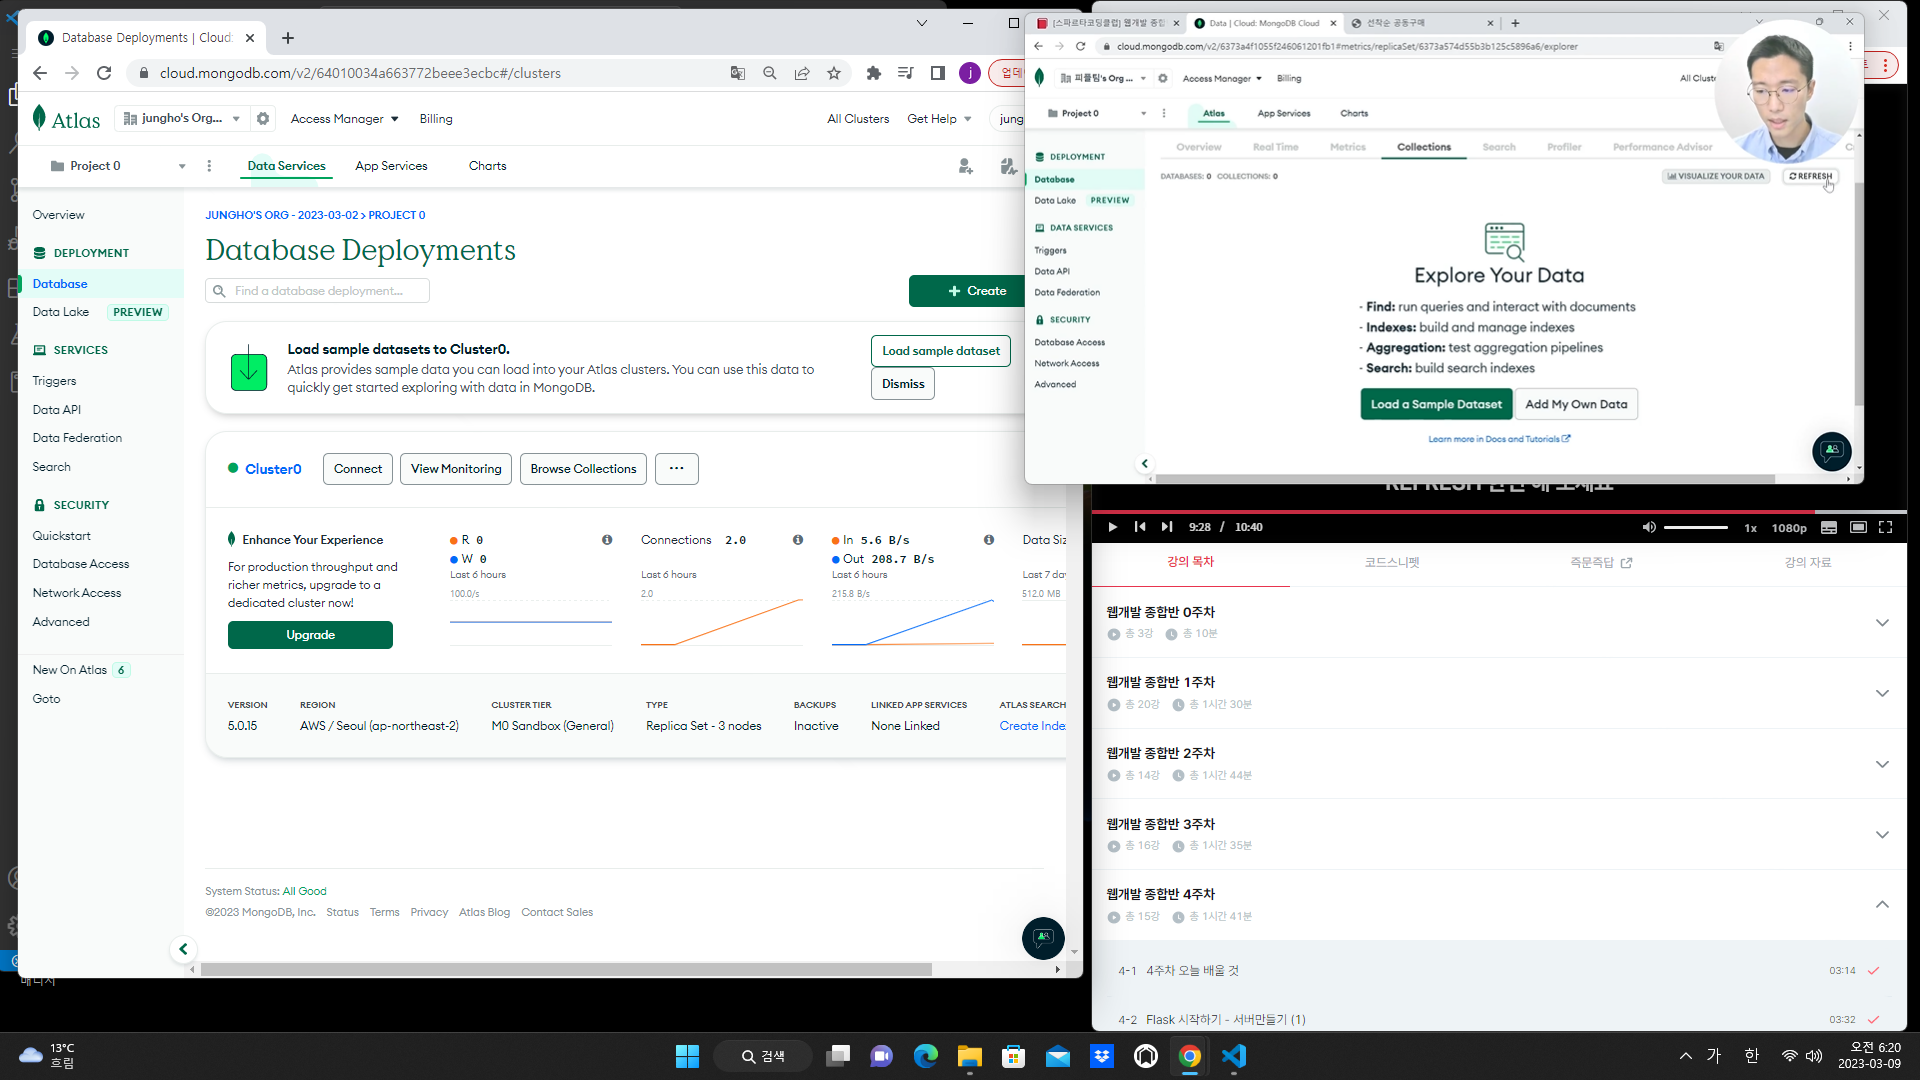The image size is (1920, 1080).
Task: Open the jungho's Org organization dropdown
Action: point(181,119)
